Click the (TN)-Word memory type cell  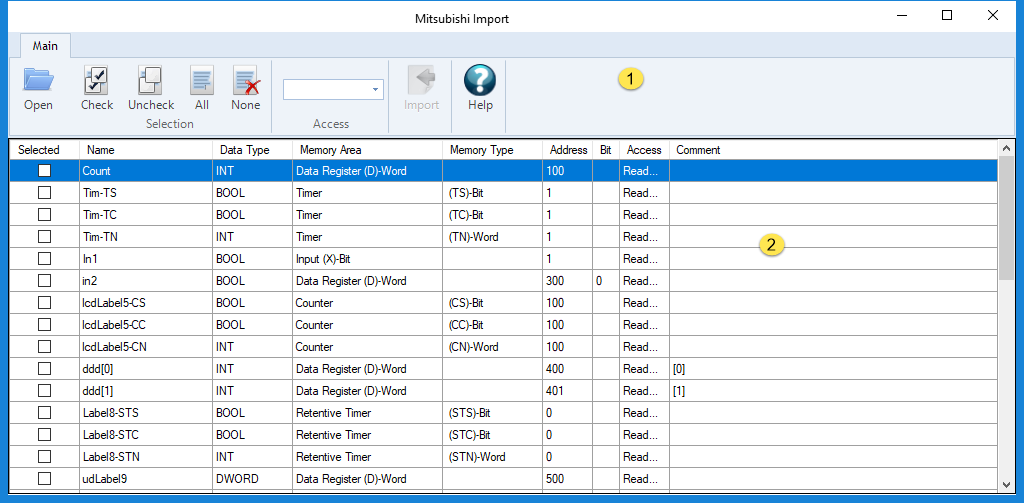pos(492,236)
